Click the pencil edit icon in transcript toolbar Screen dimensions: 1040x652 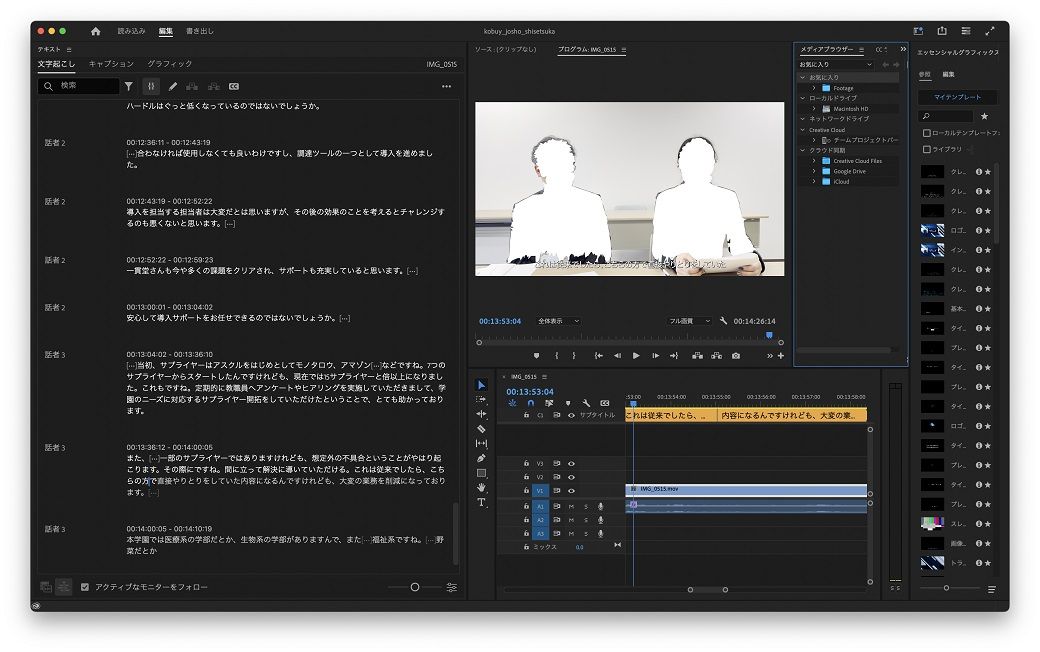click(172, 86)
